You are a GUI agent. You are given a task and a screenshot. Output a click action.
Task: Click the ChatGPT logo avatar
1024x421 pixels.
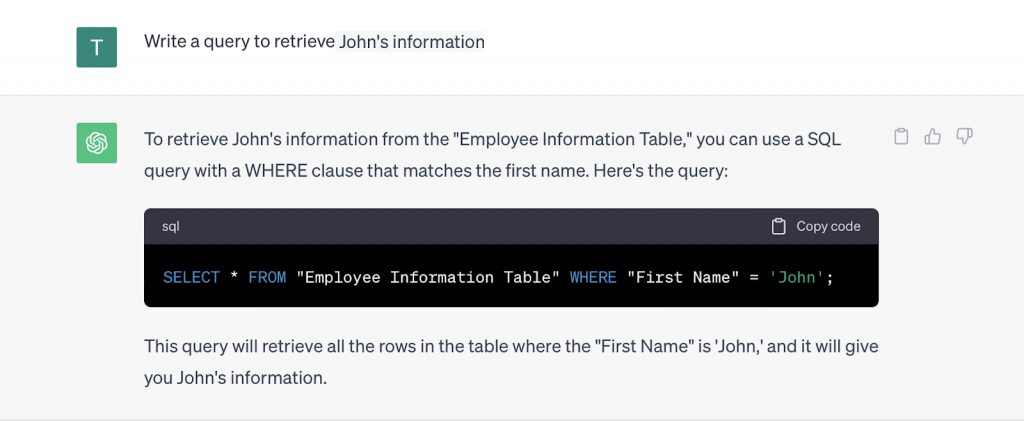click(x=97, y=142)
